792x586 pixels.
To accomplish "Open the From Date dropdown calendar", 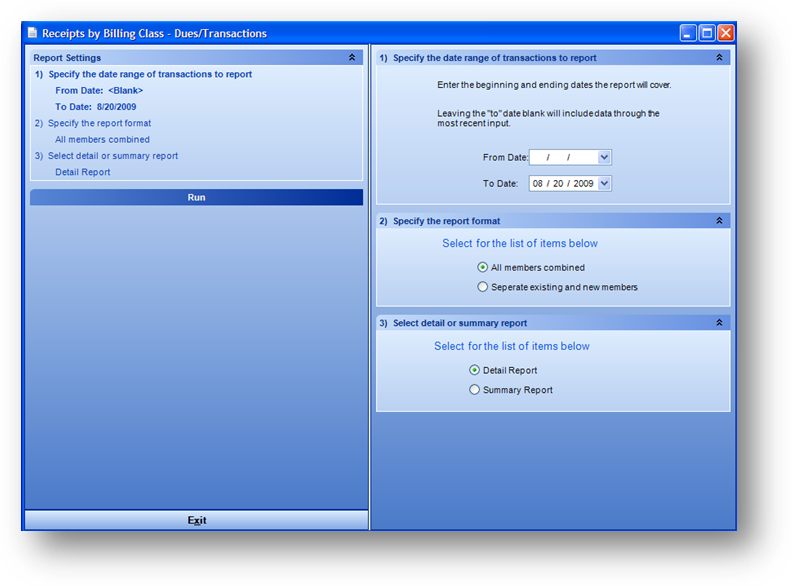I will click(604, 157).
